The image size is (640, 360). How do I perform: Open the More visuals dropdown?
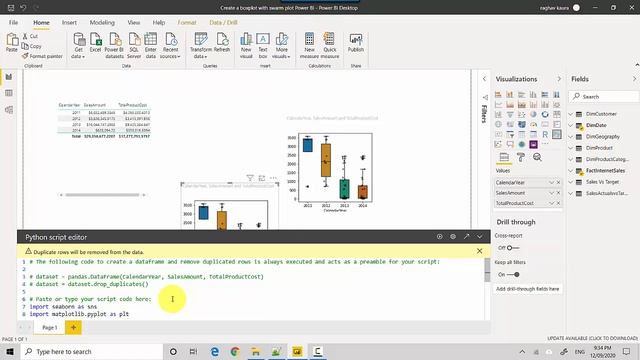coord(281,46)
